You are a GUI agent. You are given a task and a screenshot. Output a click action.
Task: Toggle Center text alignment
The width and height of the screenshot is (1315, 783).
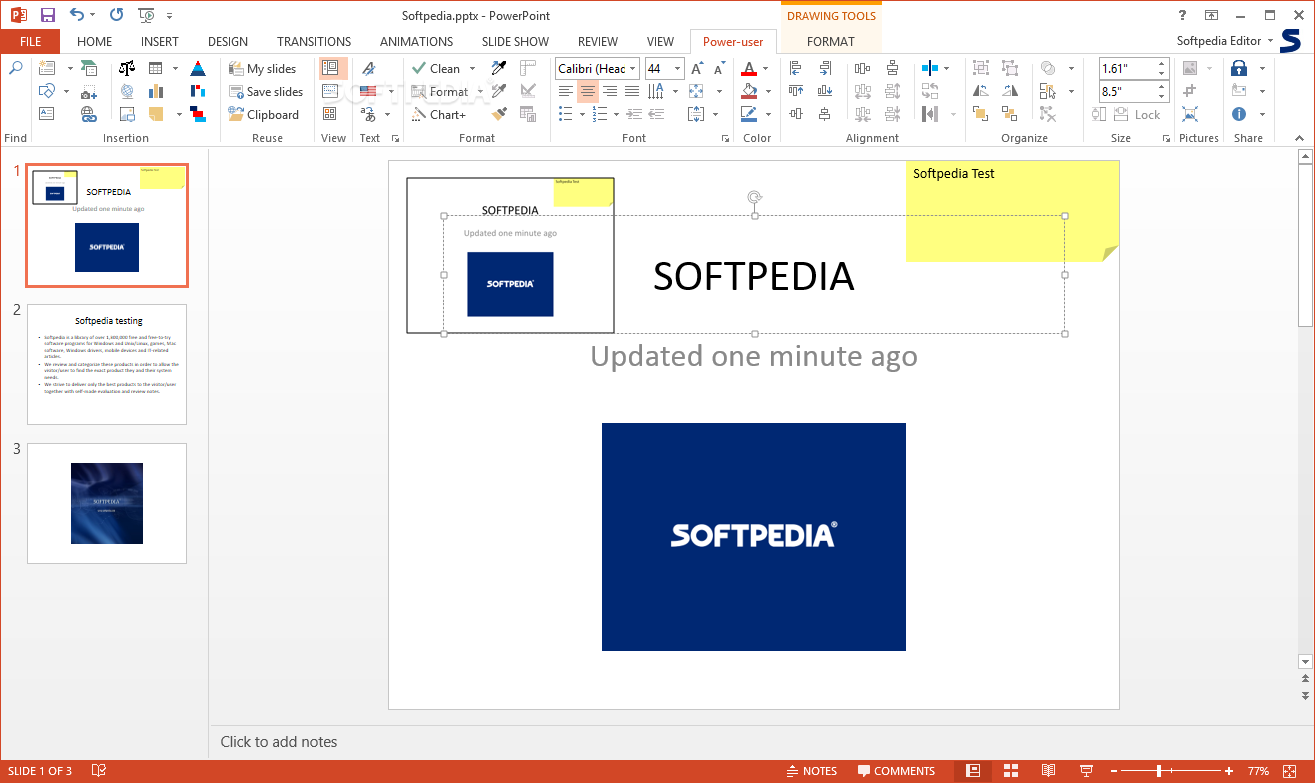click(587, 91)
